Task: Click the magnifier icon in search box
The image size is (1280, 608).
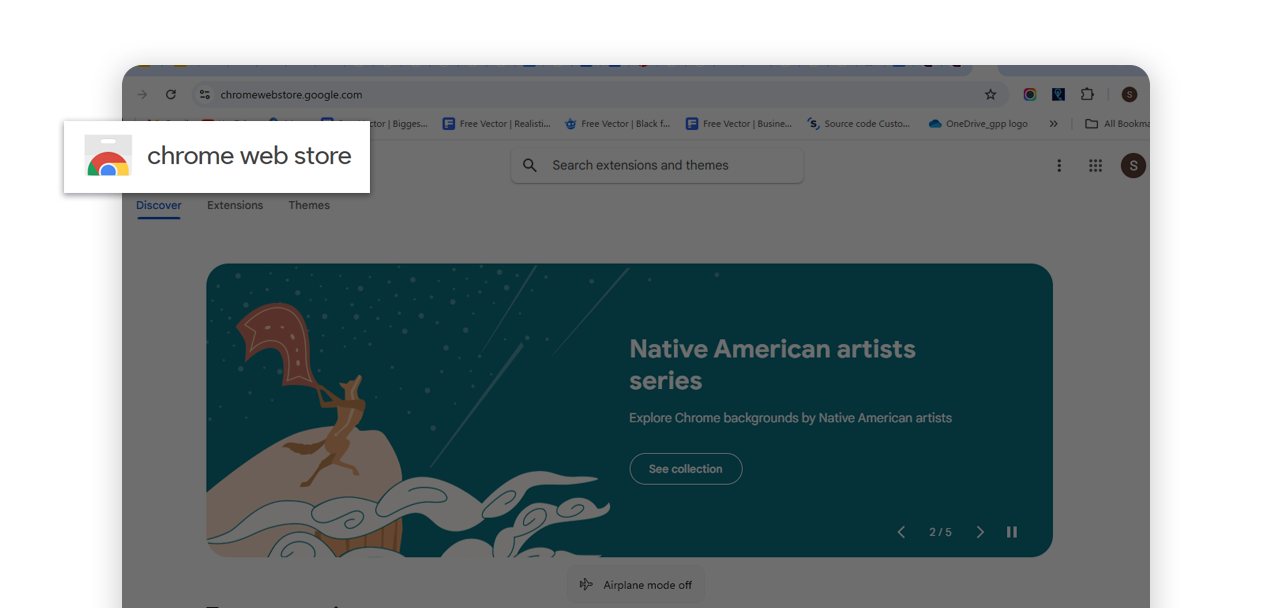Action: [530, 165]
